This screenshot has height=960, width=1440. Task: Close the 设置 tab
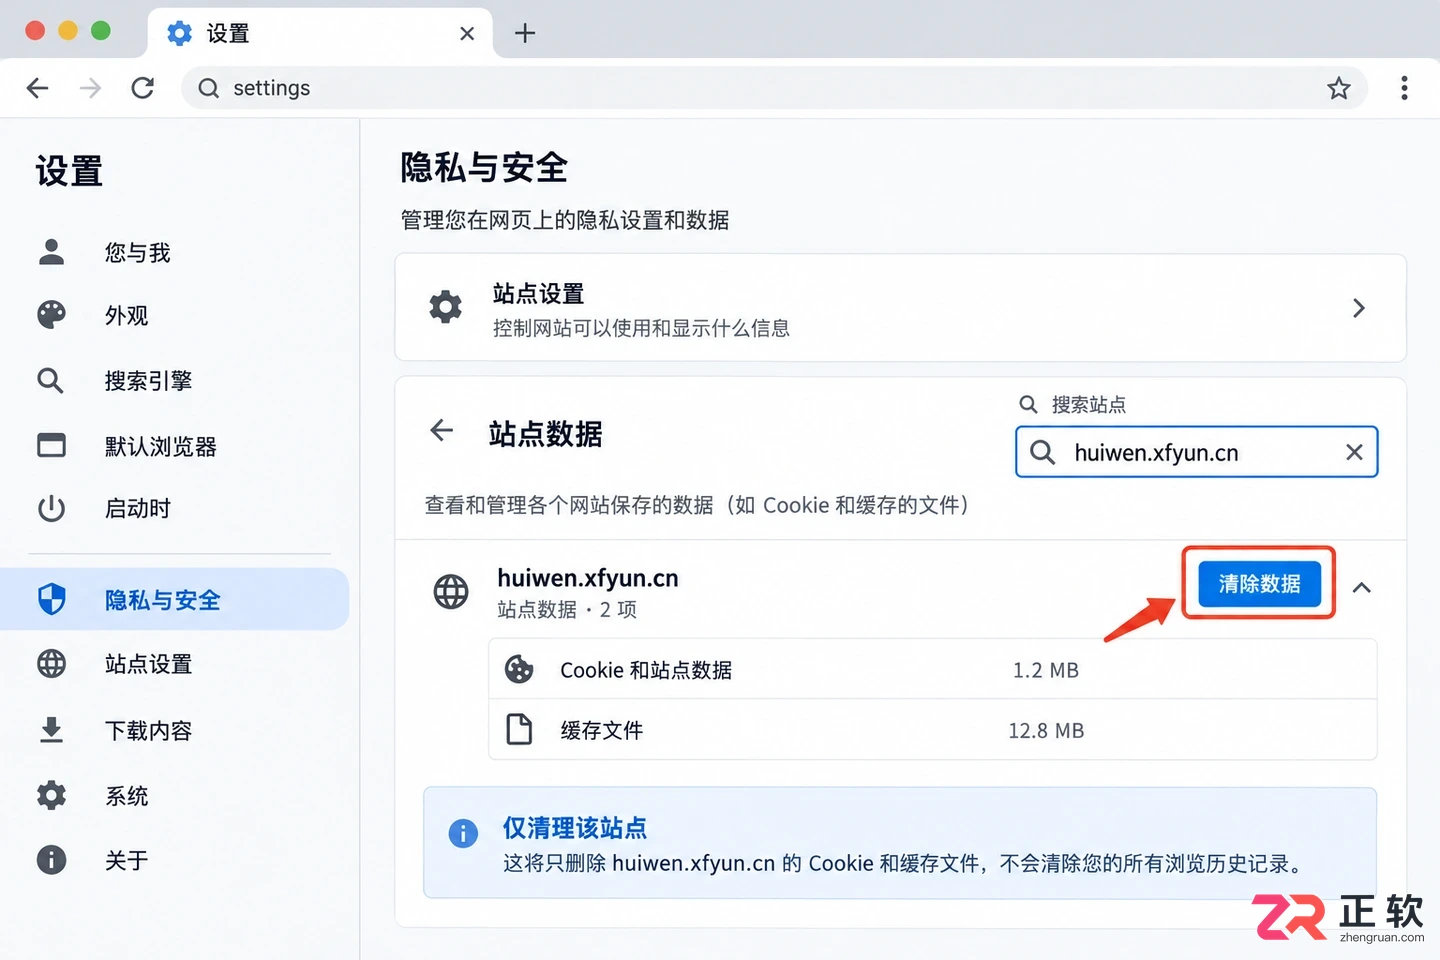coord(467,34)
